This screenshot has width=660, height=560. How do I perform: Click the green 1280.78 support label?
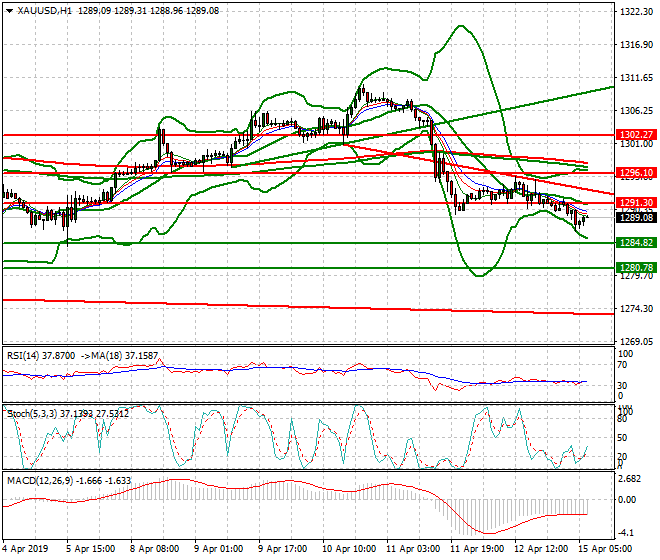636,268
